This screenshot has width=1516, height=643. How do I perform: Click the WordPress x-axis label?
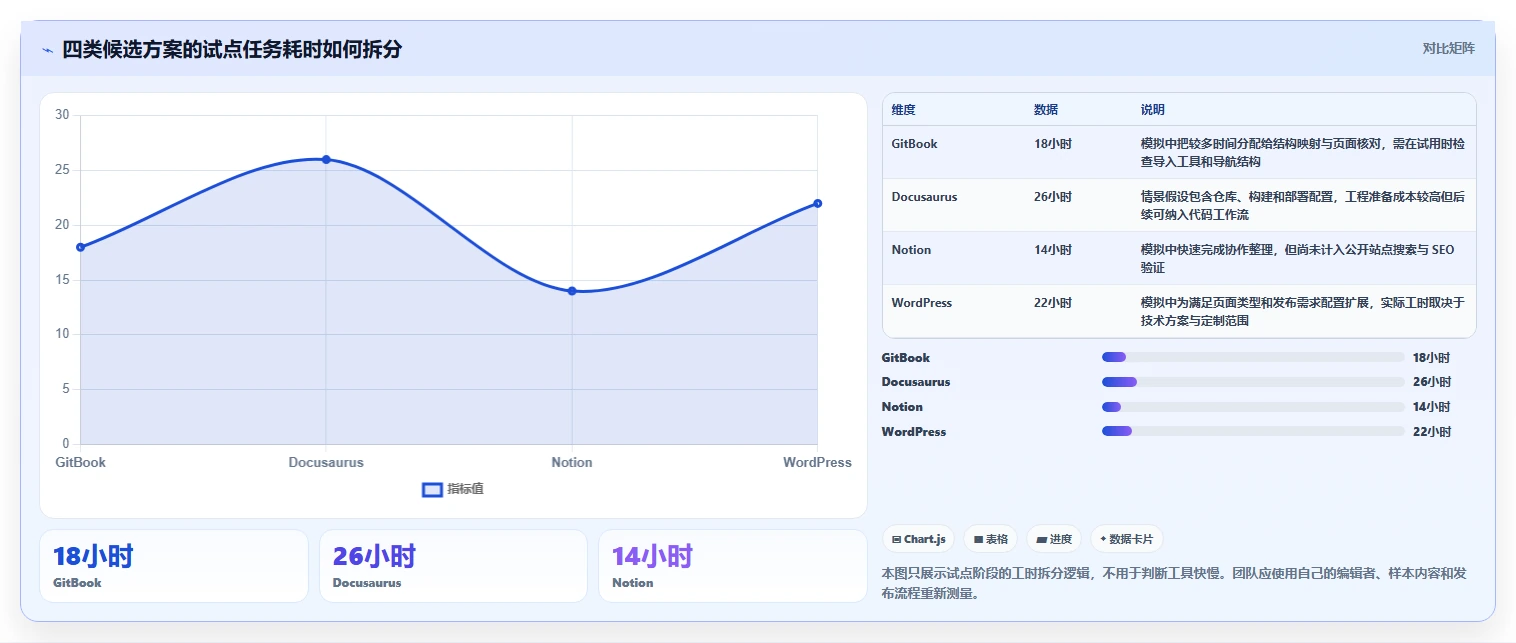[x=817, y=463]
